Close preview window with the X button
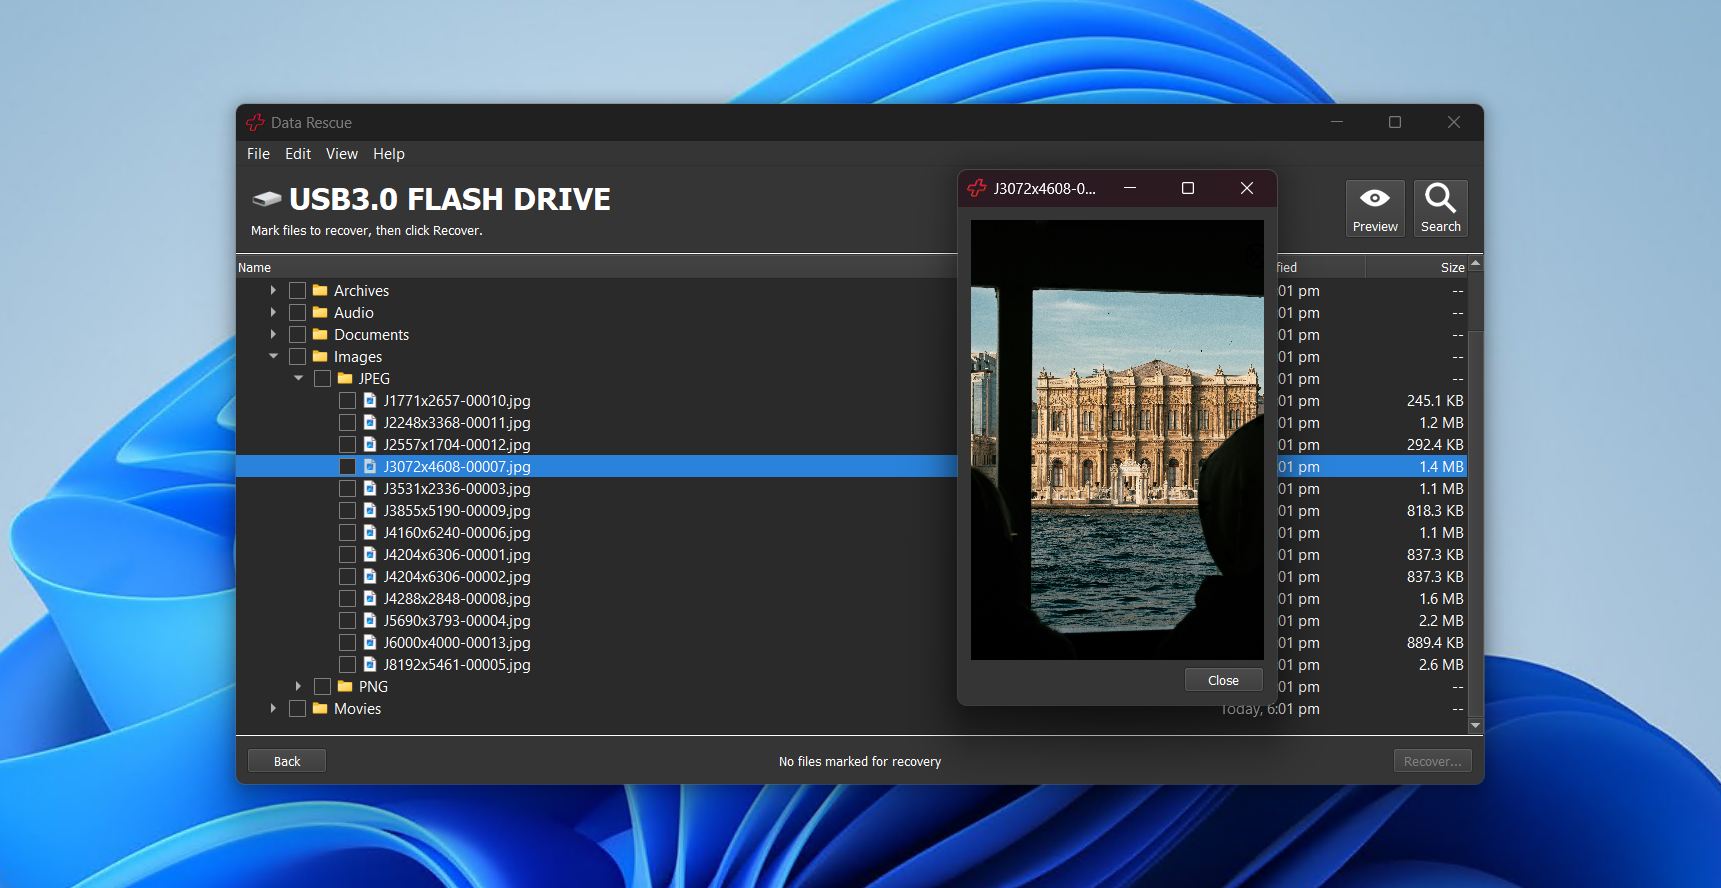1721x888 pixels. pyautogui.click(x=1247, y=188)
